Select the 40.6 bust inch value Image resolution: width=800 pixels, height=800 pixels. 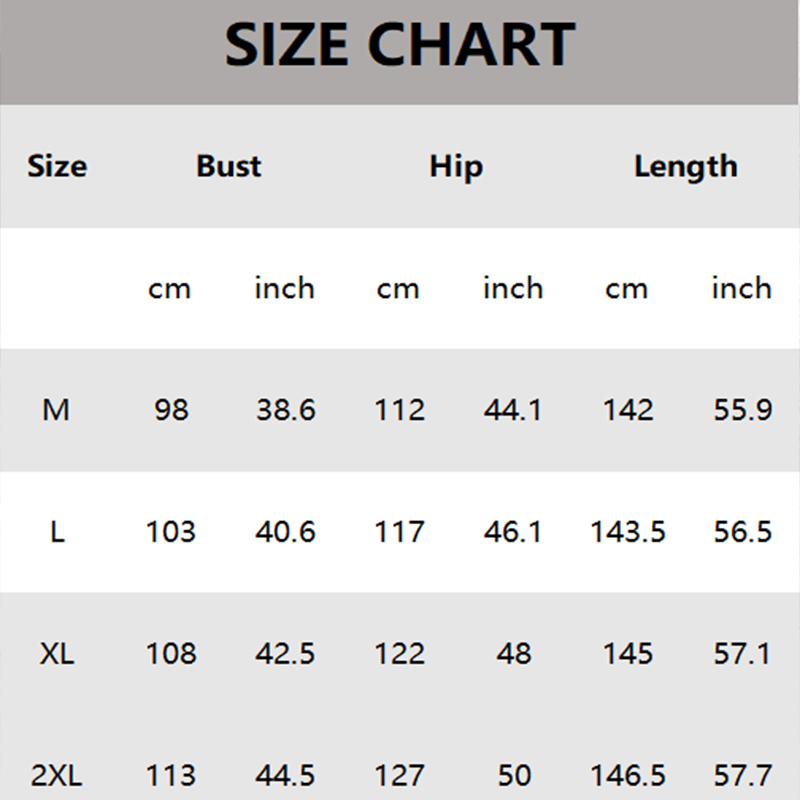coord(285,531)
